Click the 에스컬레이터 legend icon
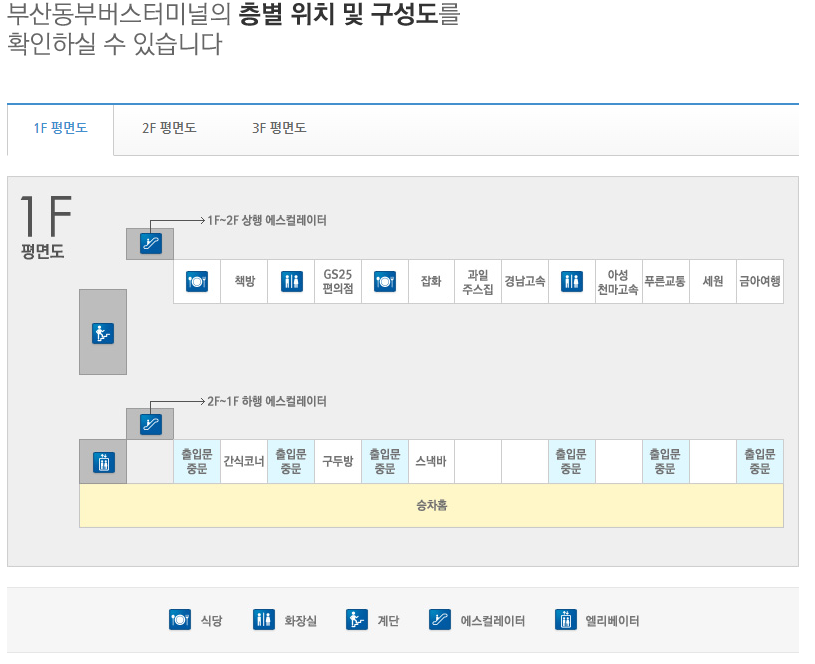 click(438, 619)
